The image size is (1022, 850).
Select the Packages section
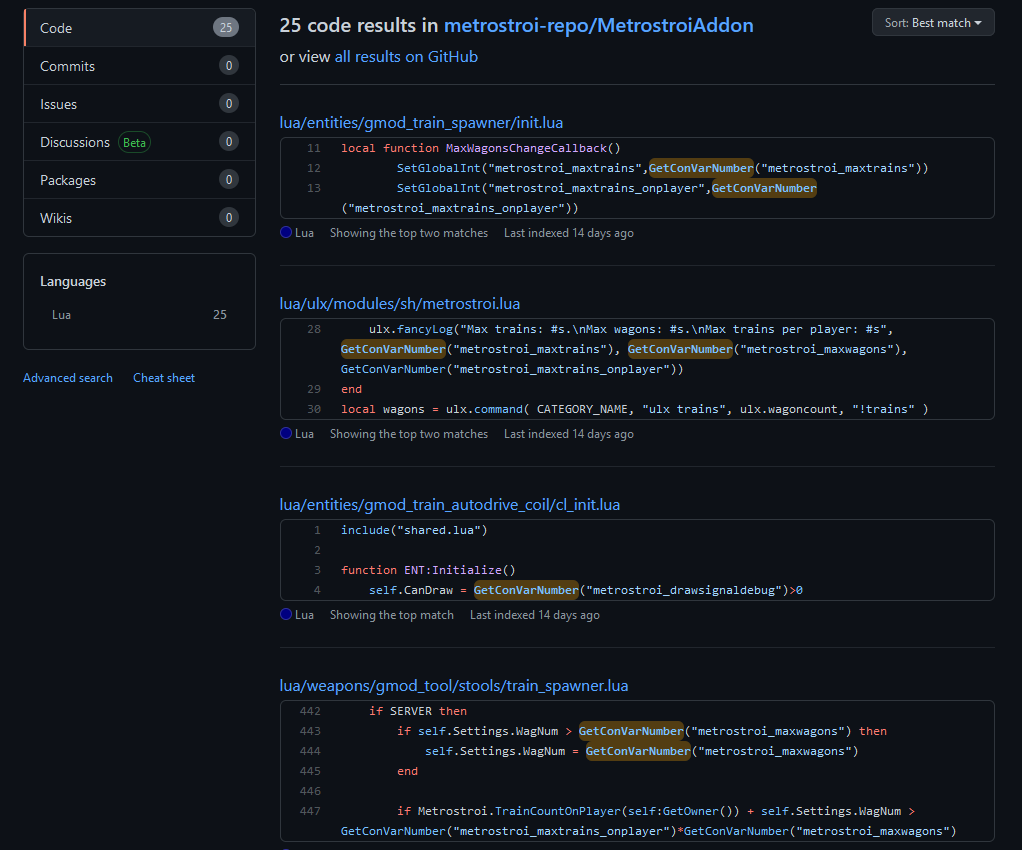point(66,179)
